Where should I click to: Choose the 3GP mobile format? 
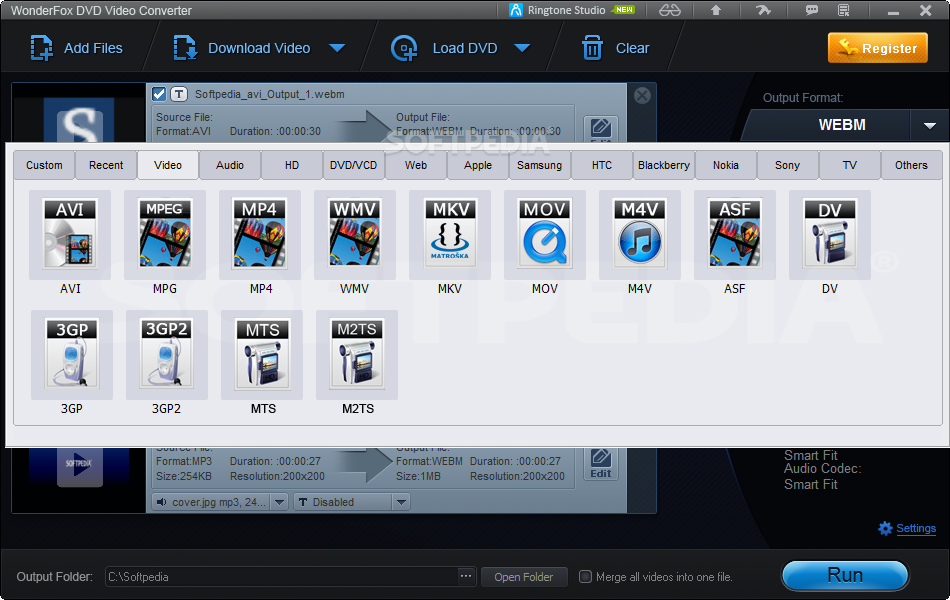coord(71,355)
